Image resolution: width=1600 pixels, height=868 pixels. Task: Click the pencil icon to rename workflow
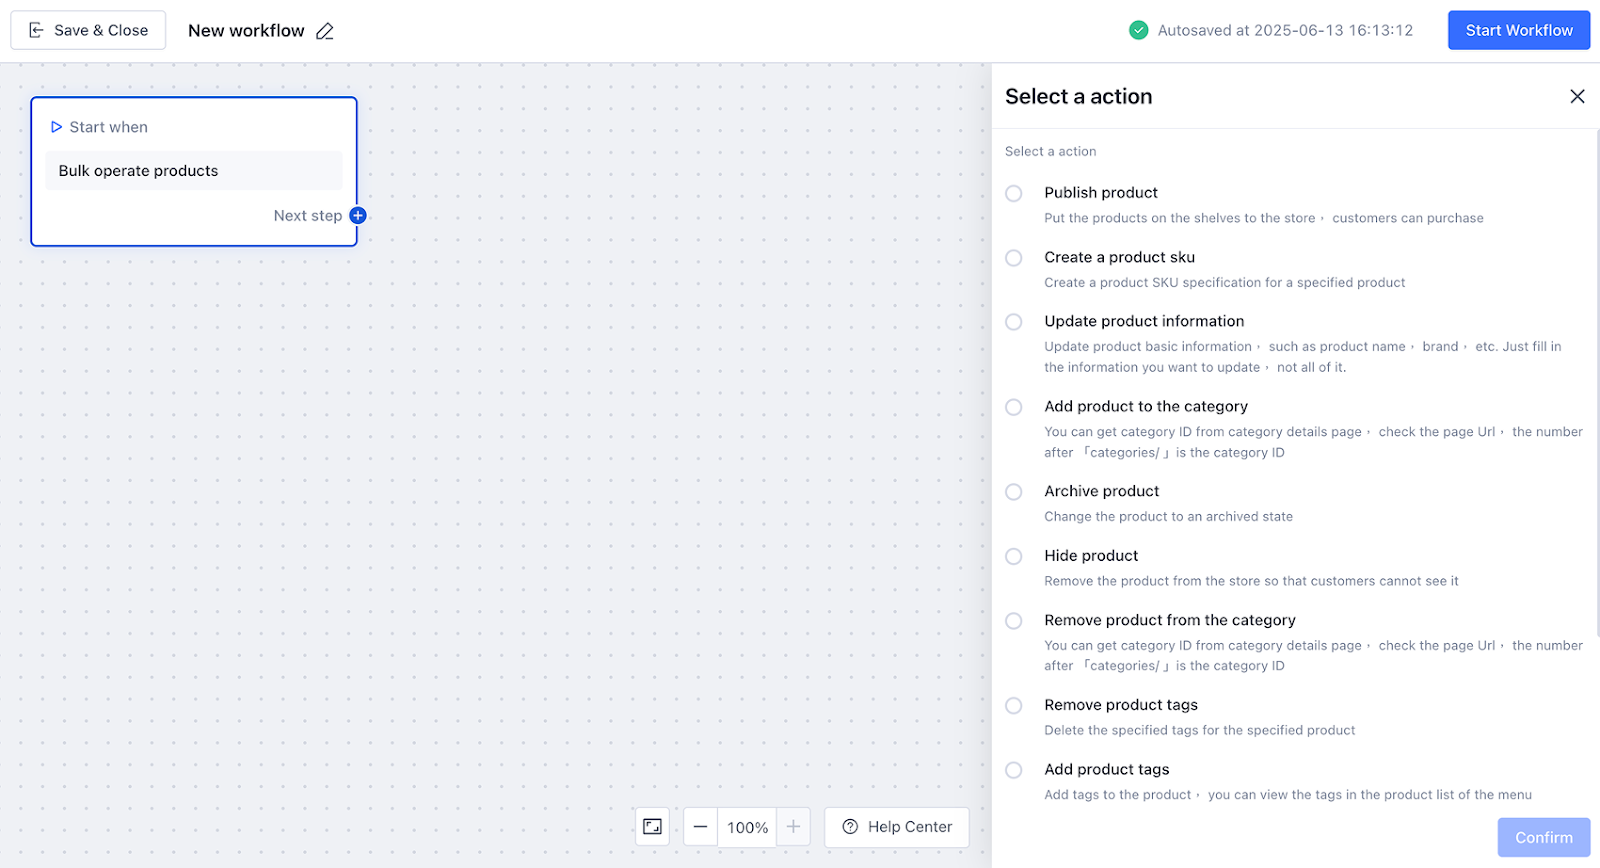[325, 31]
